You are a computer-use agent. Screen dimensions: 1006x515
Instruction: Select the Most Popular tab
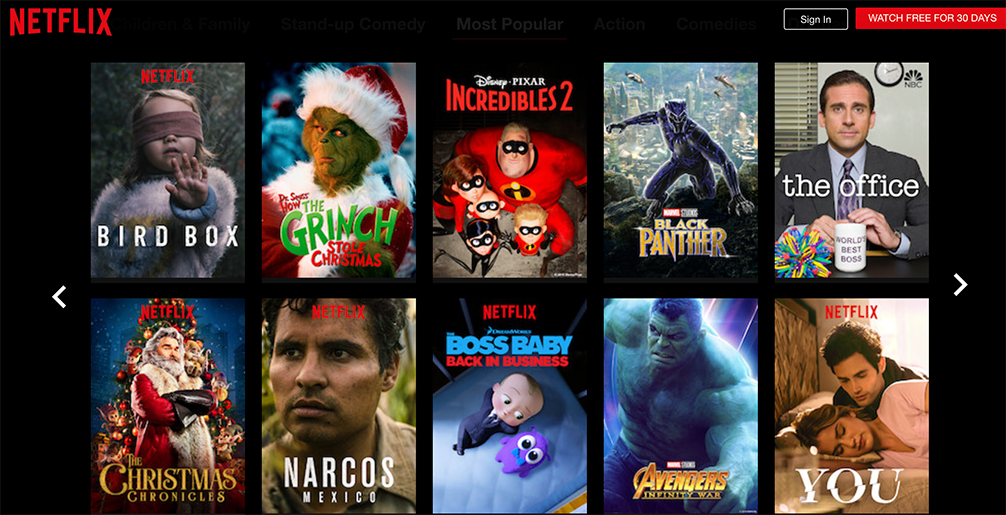click(509, 25)
